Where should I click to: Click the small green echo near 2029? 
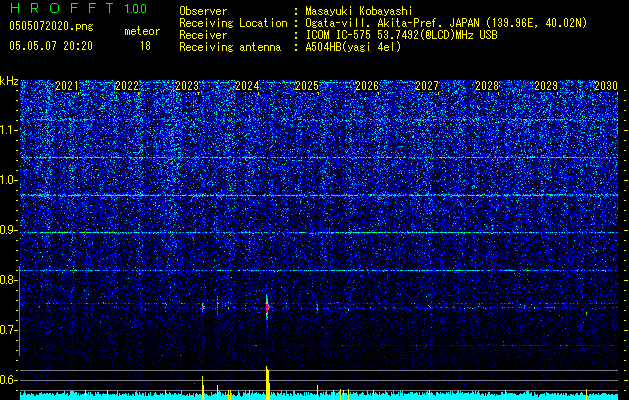click(586, 313)
